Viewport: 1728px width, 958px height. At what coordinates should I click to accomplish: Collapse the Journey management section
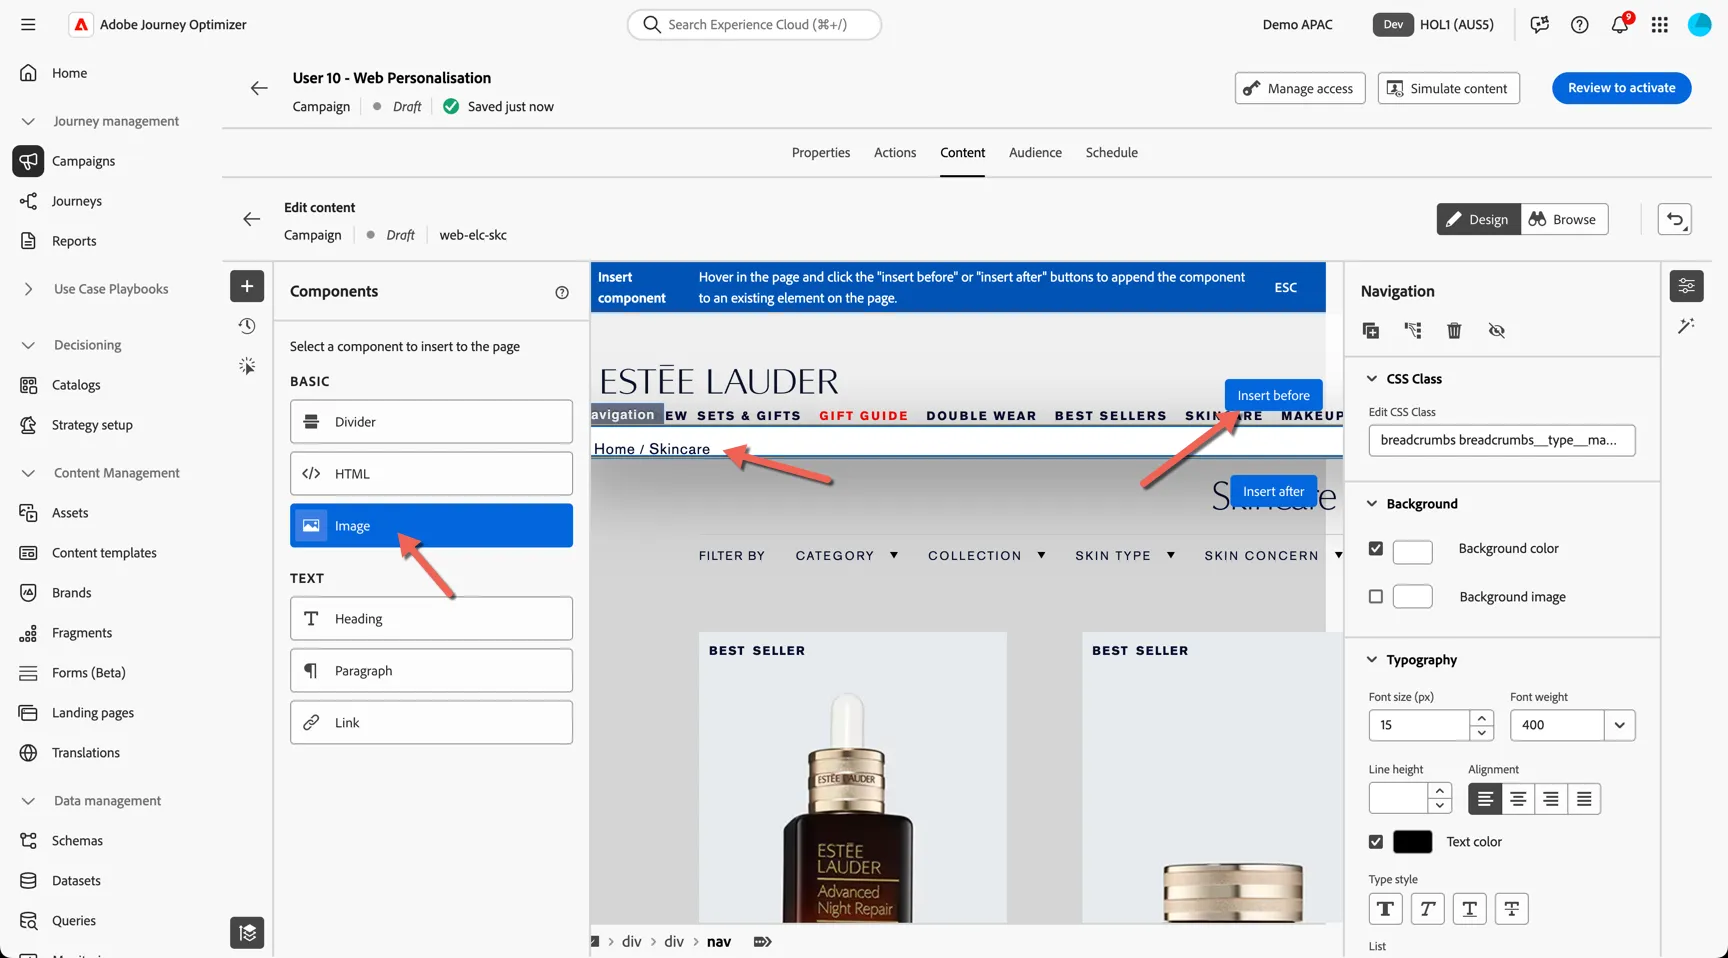click(x=28, y=121)
